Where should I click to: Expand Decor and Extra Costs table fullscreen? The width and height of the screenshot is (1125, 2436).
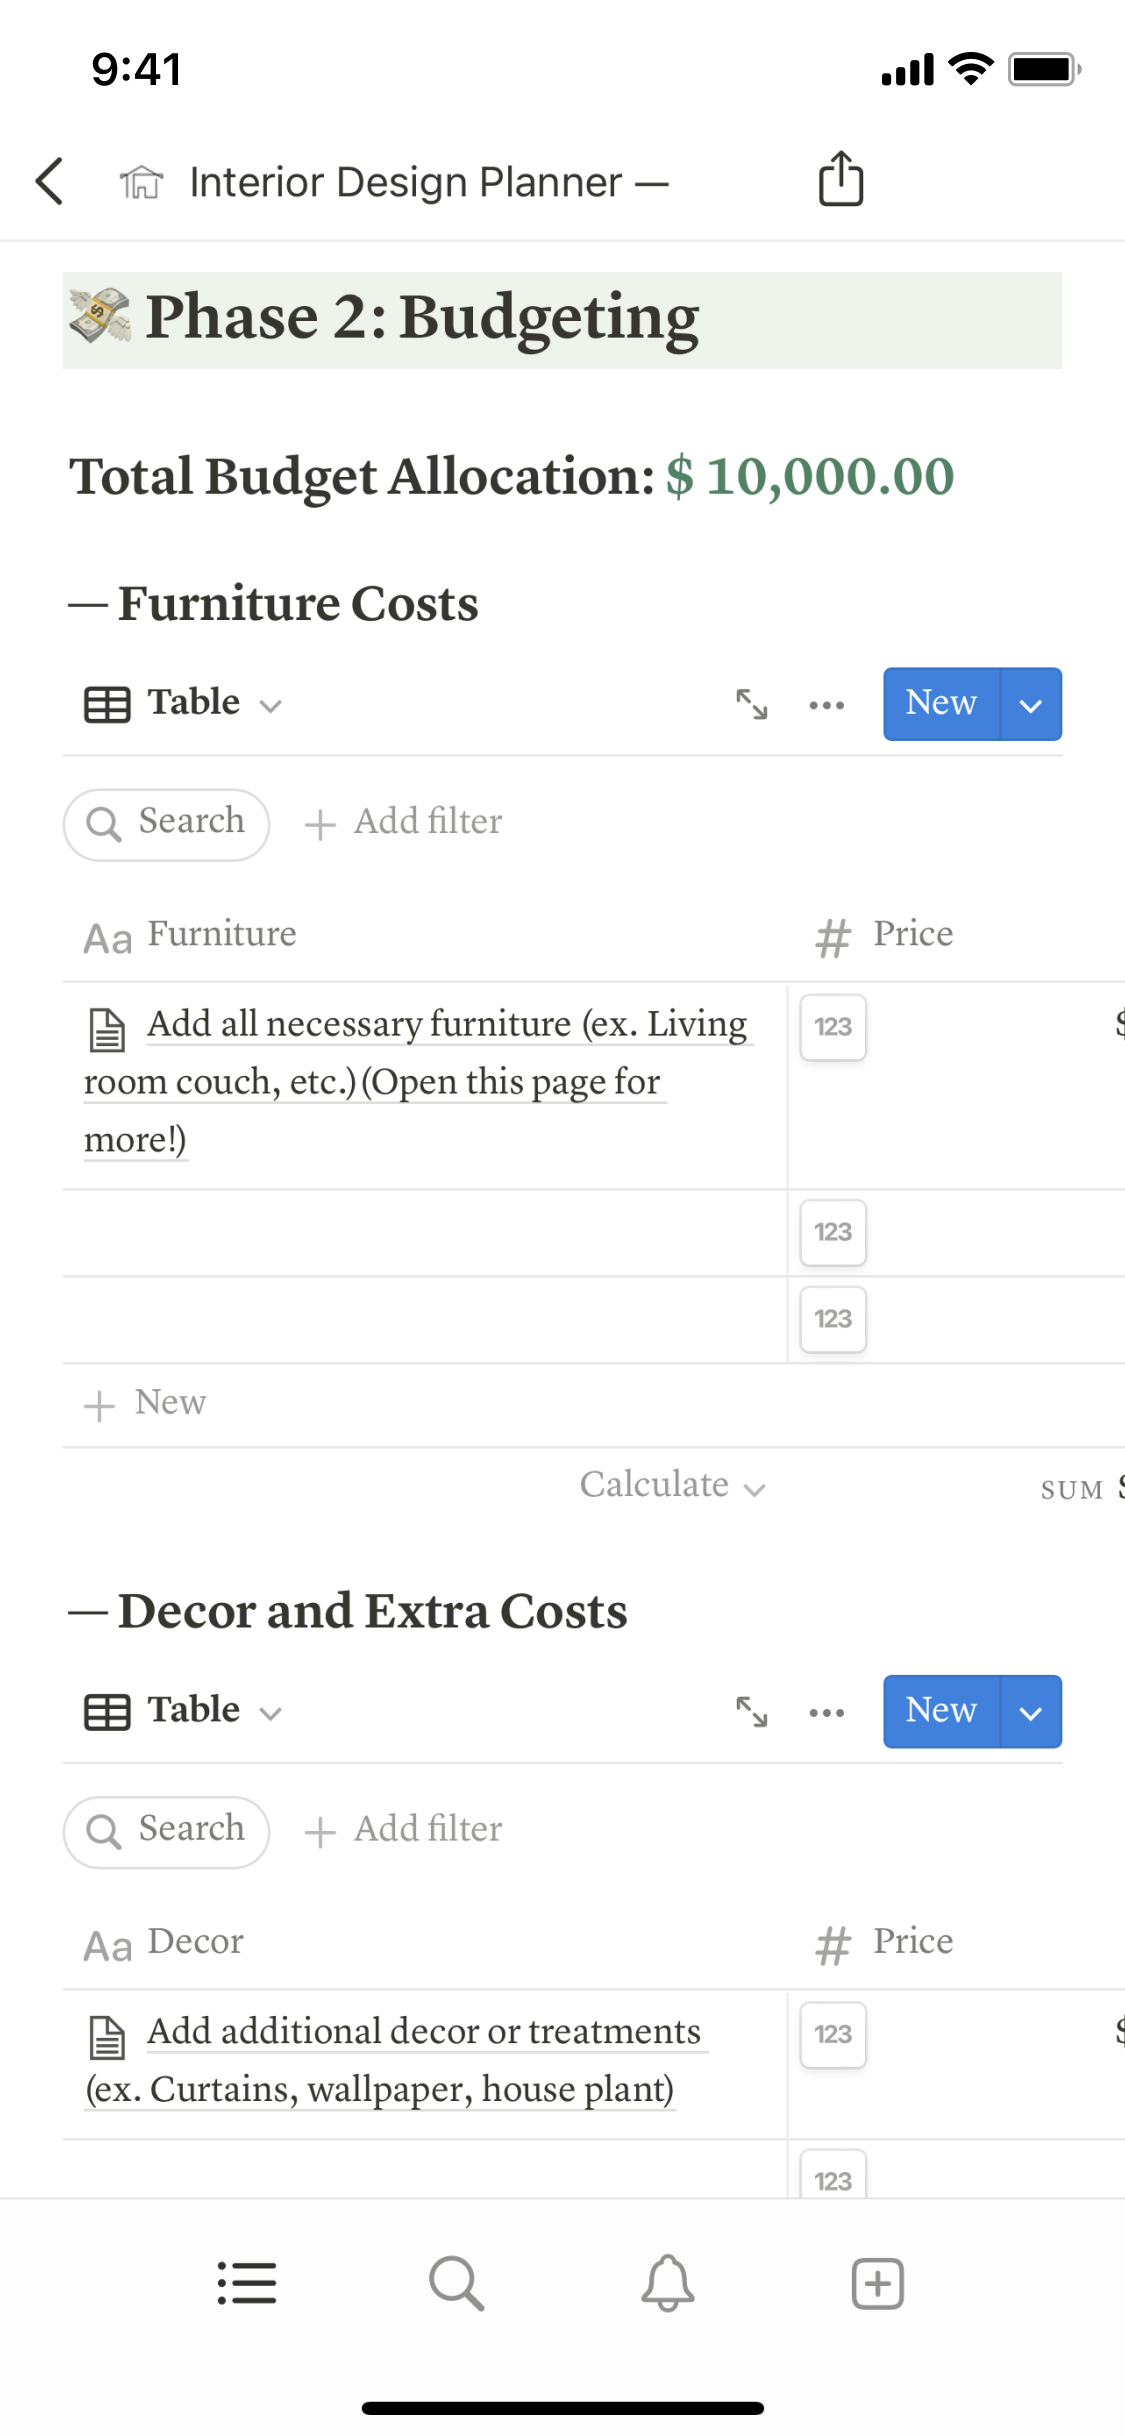tap(752, 1712)
